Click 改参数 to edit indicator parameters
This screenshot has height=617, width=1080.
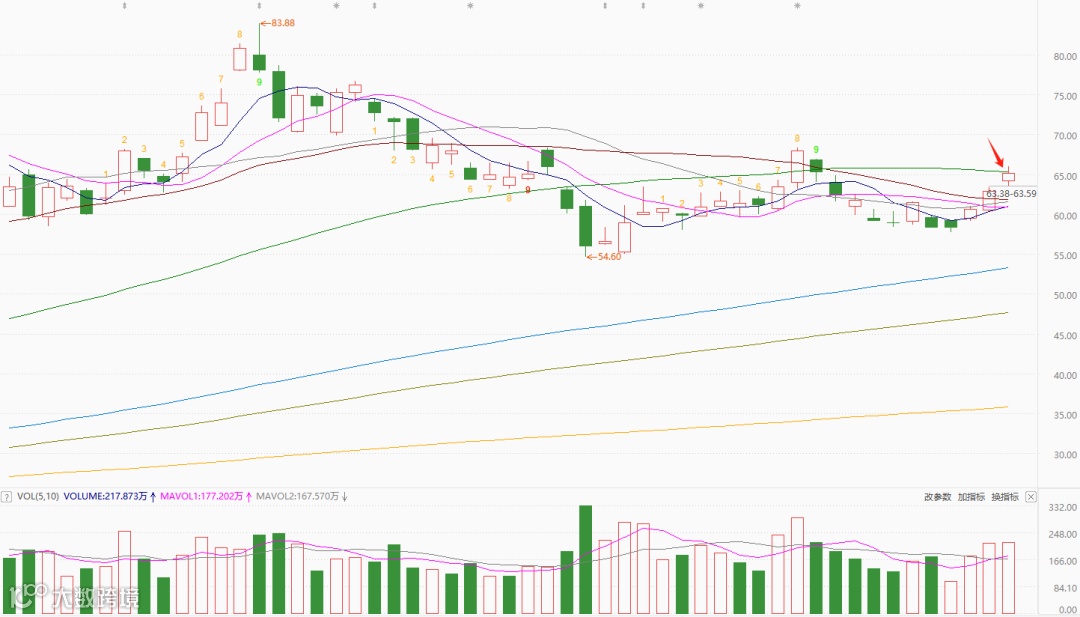(937, 496)
